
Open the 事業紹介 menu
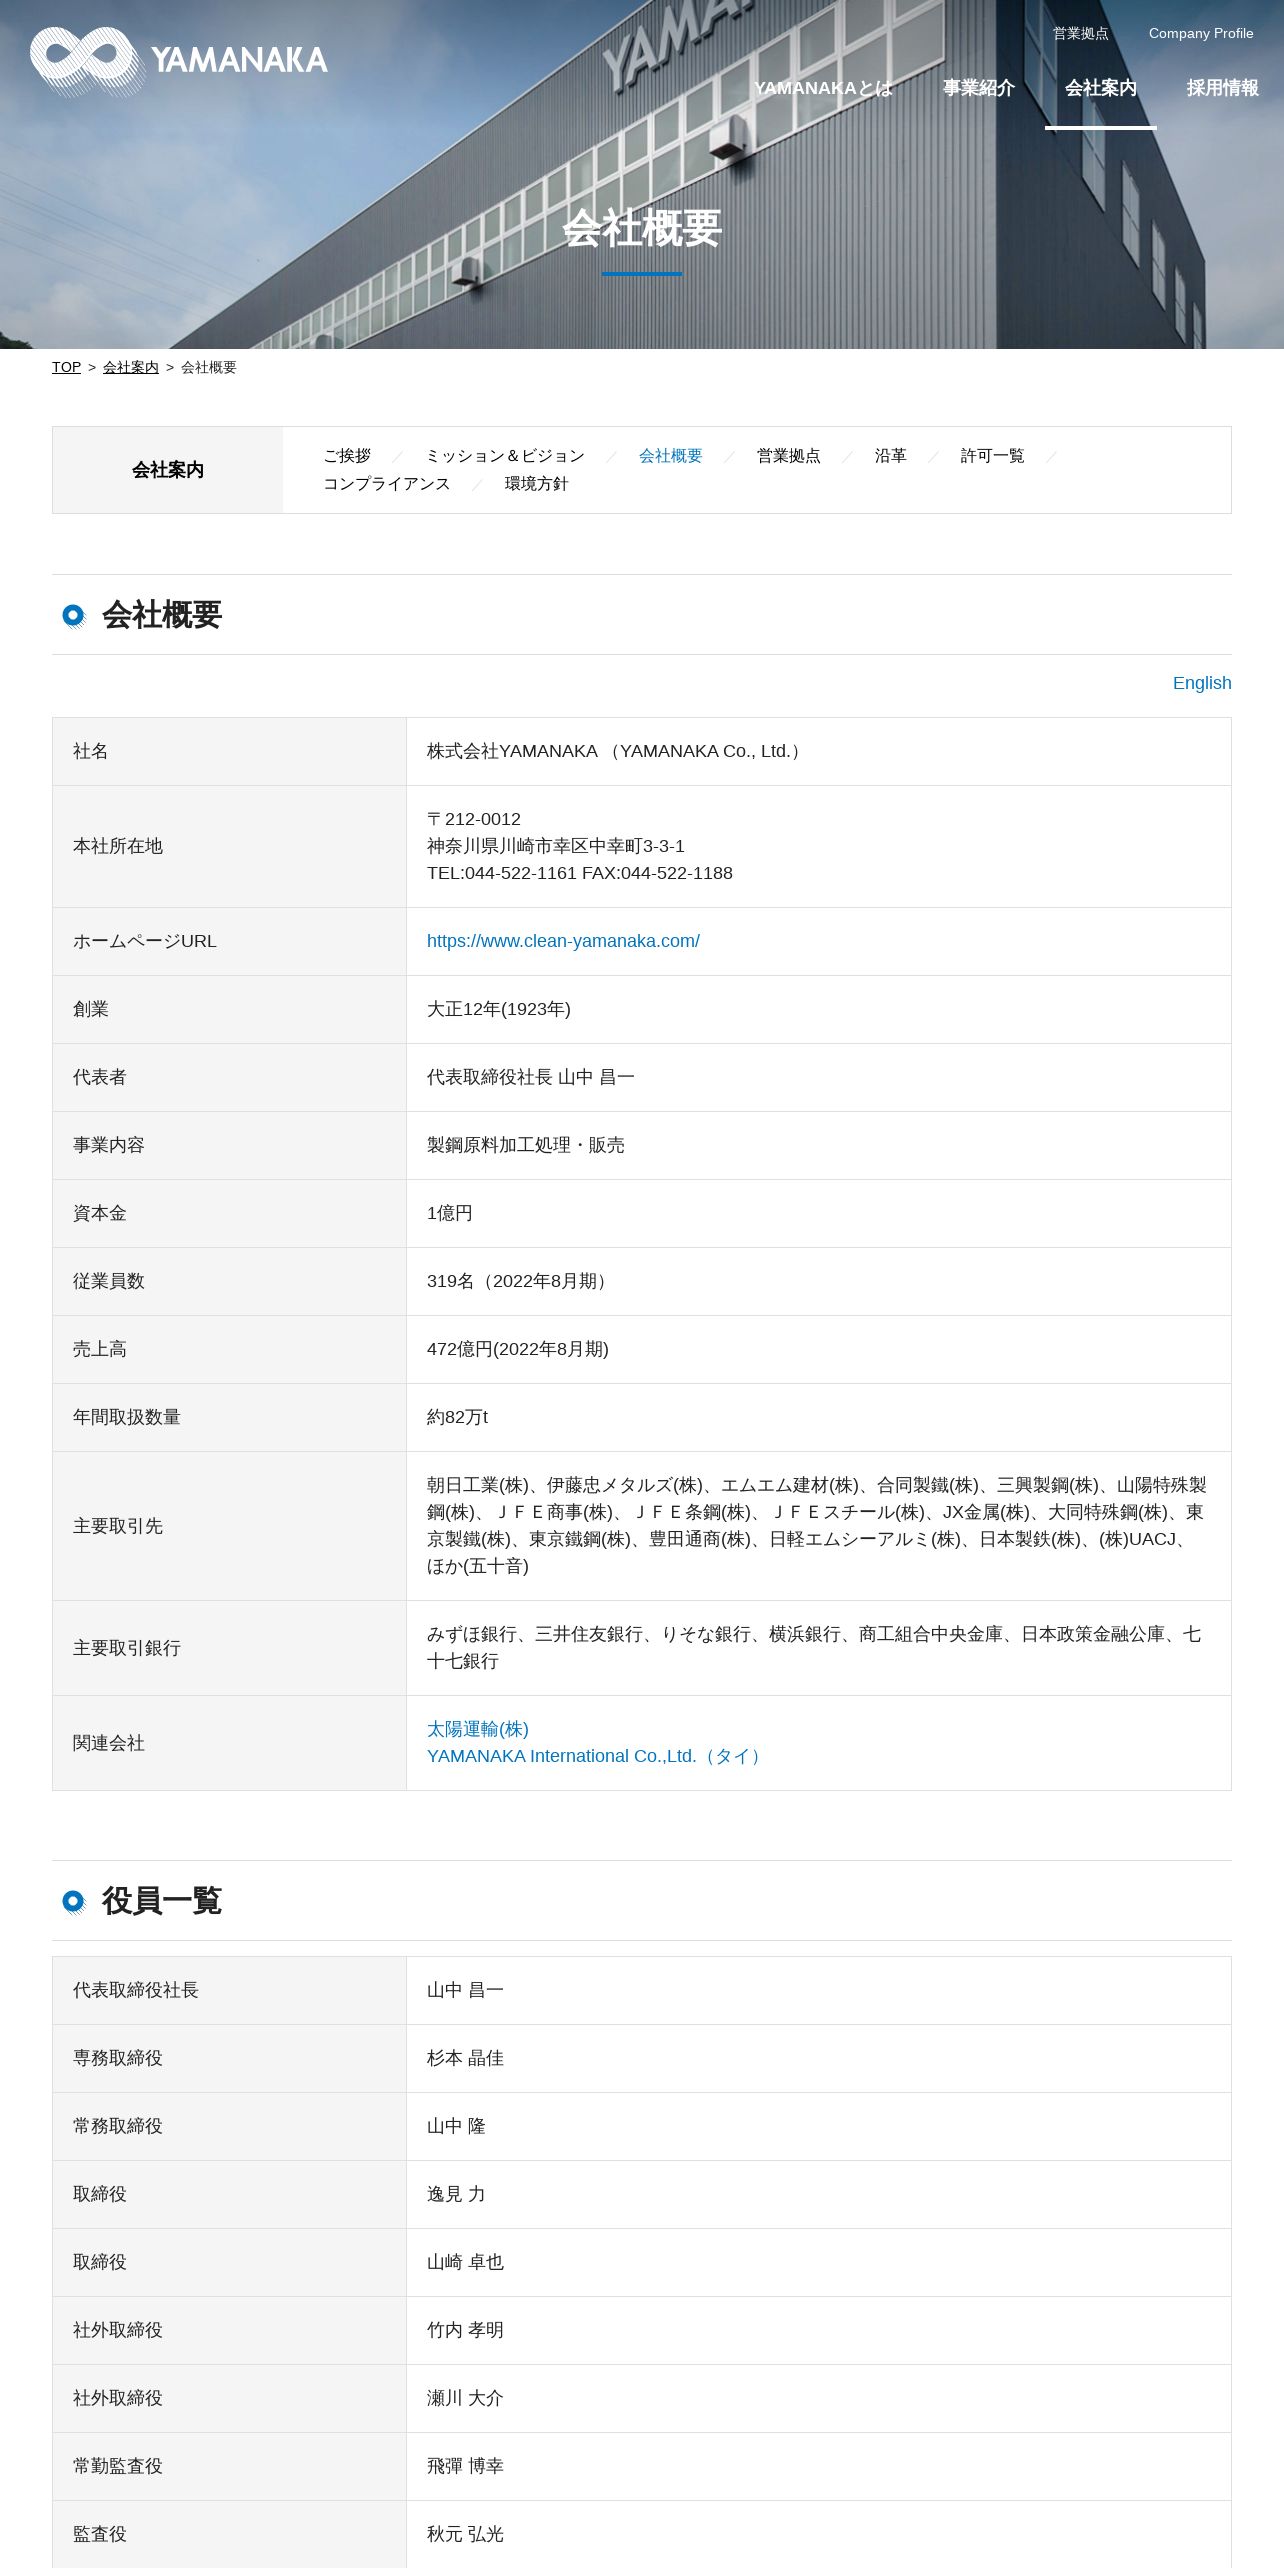pos(978,88)
